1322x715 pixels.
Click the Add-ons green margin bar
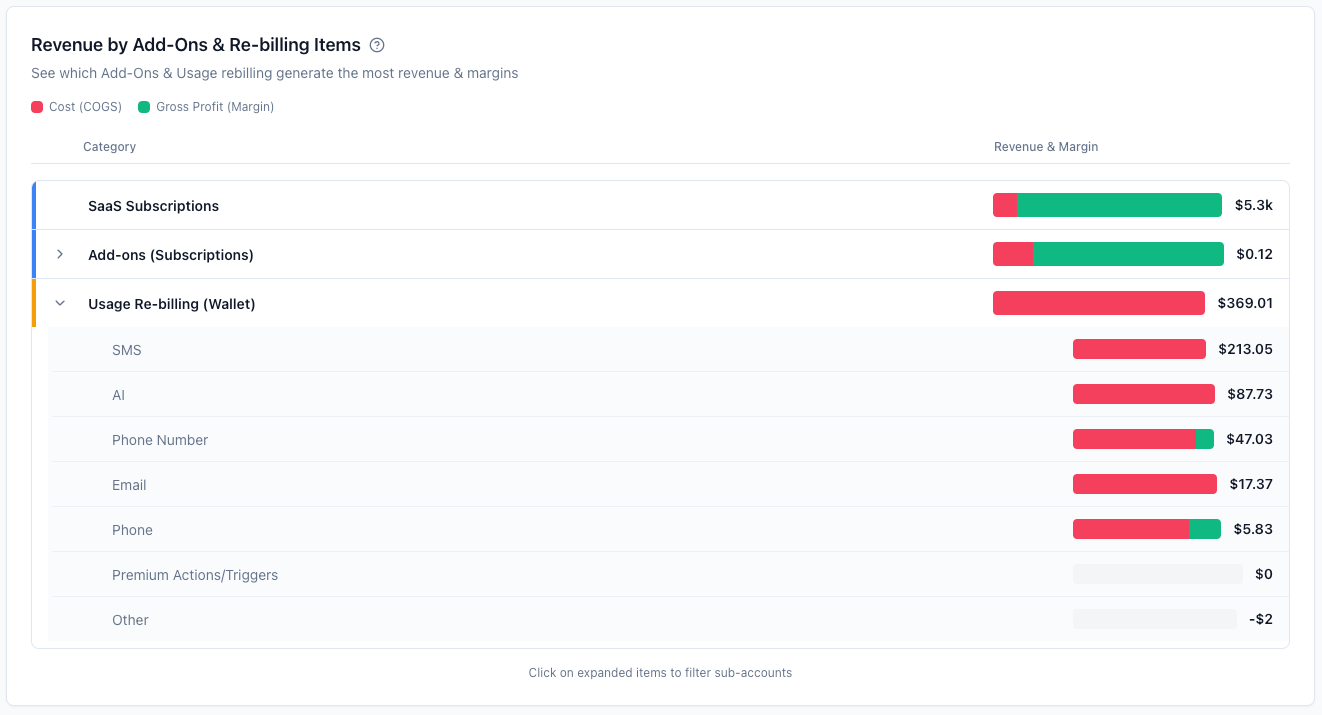coord(1128,254)
